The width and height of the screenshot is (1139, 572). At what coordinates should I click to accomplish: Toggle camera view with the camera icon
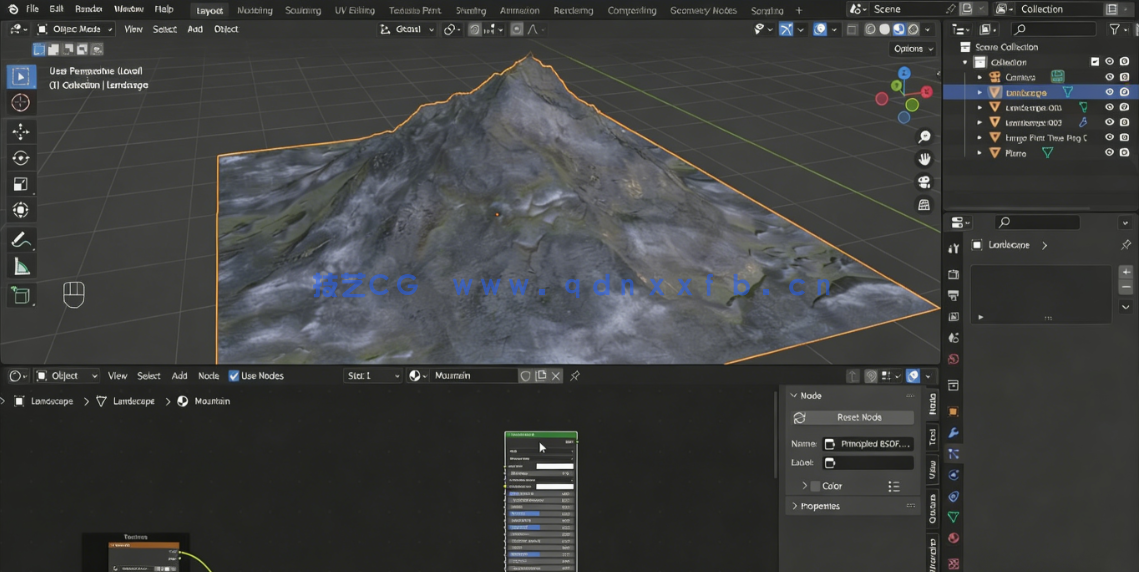[x=924, y=182]
